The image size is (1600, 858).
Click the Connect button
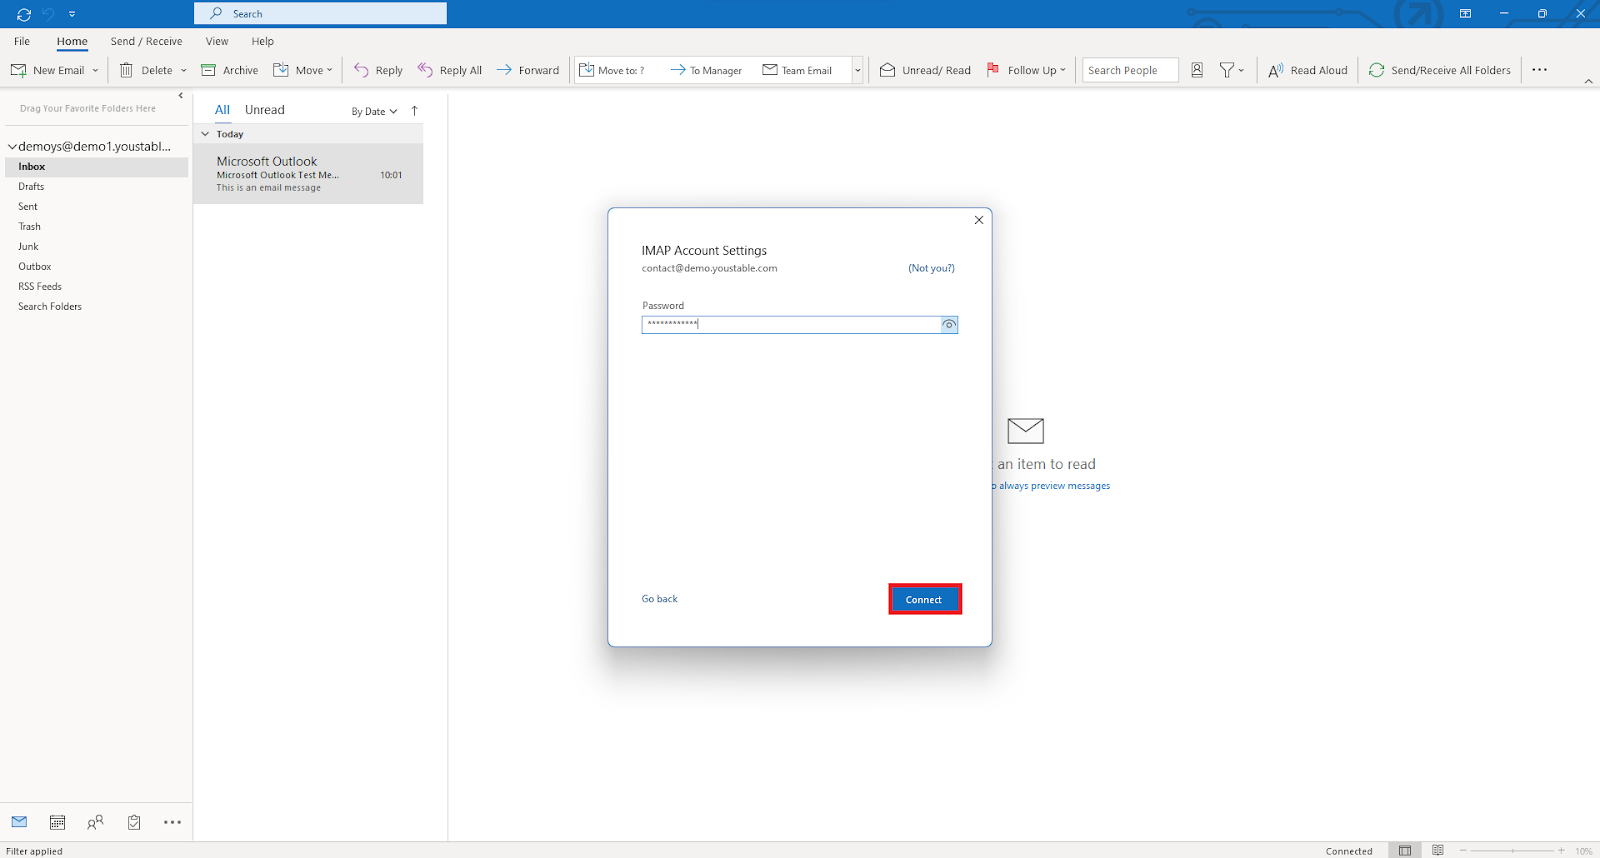[x=924, y=599]
